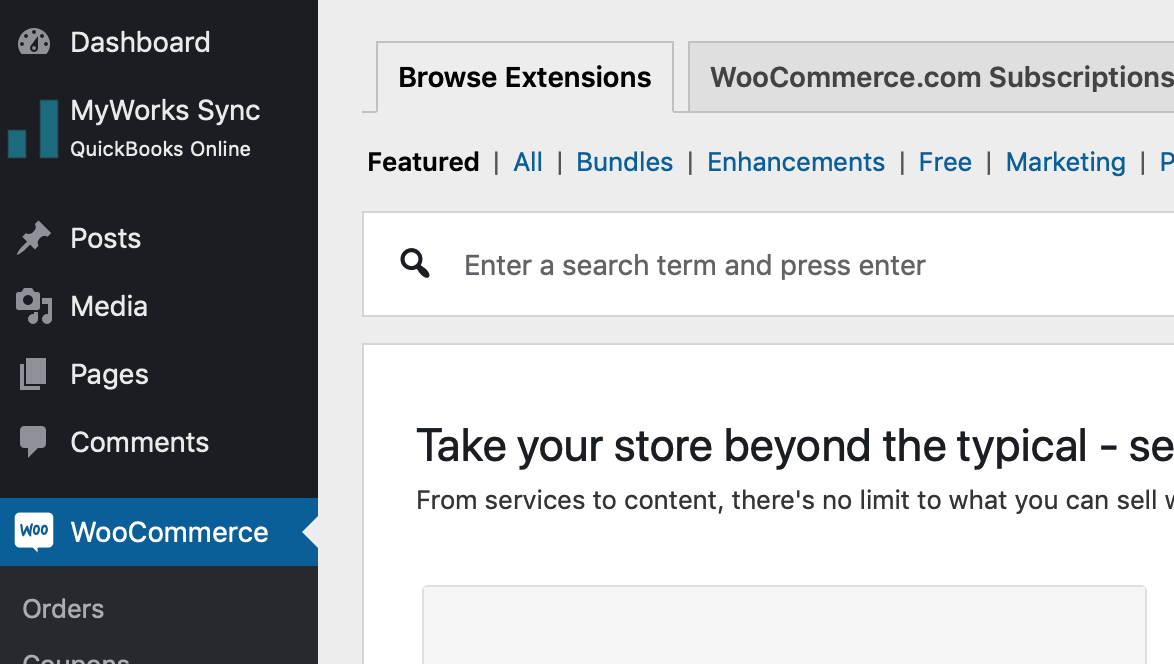Screen dimensions: 1174x664
Task: Open Orders submenu item
Action: click(x=64, y=609)
